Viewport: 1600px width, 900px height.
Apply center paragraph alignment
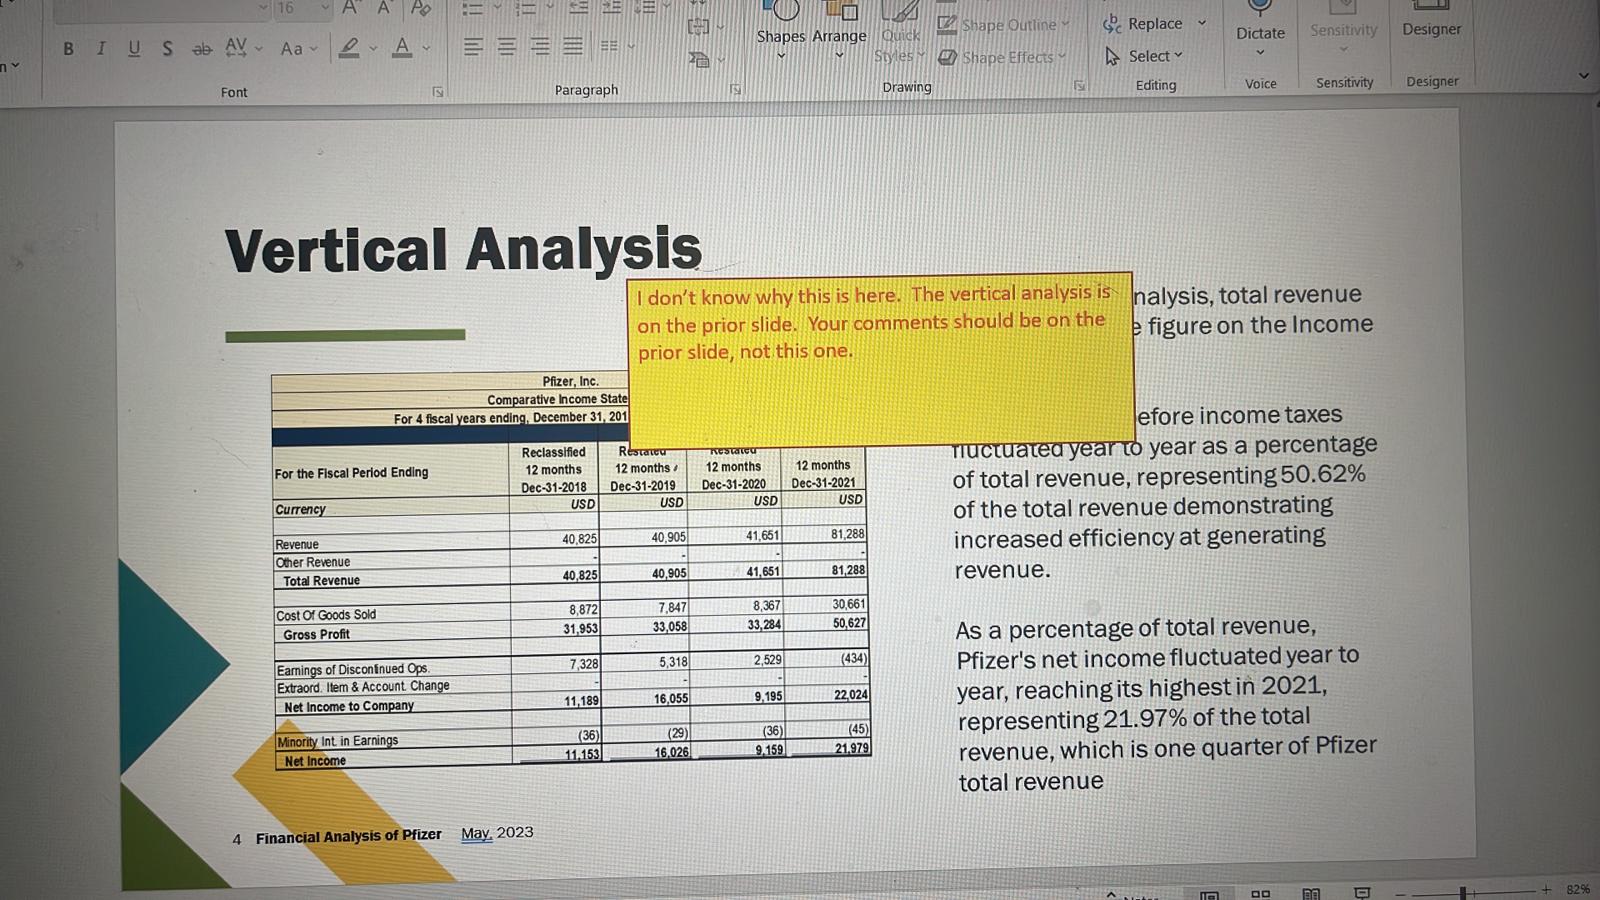tap(505, 45)
